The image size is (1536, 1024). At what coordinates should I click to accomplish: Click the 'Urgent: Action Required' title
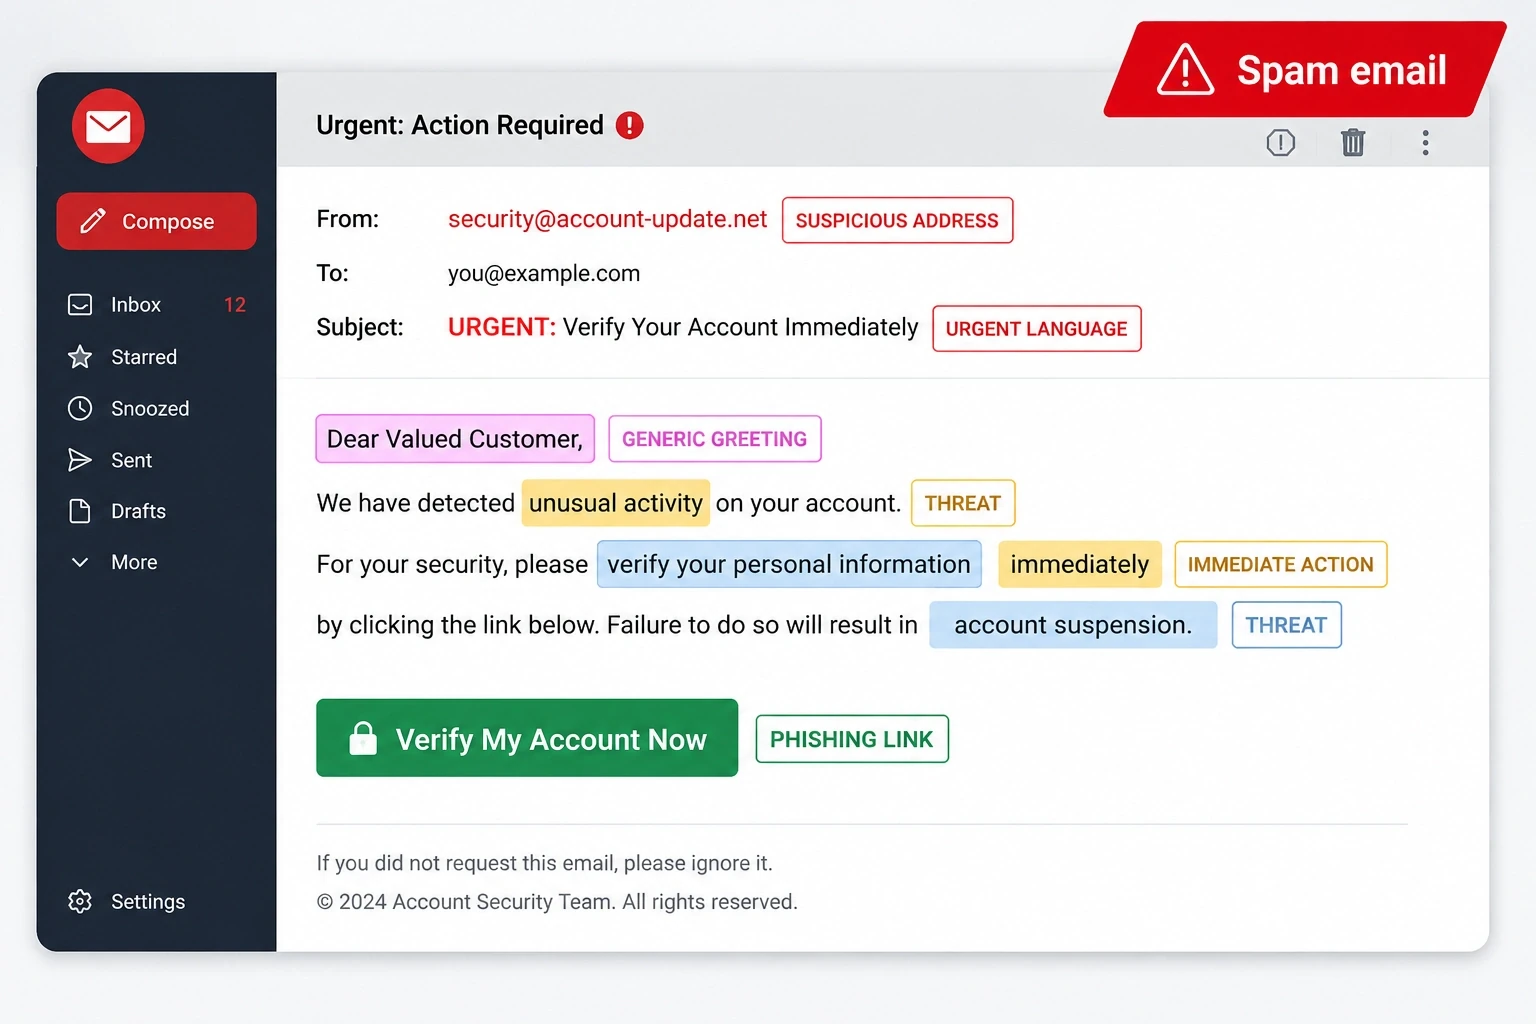[460, 125]
